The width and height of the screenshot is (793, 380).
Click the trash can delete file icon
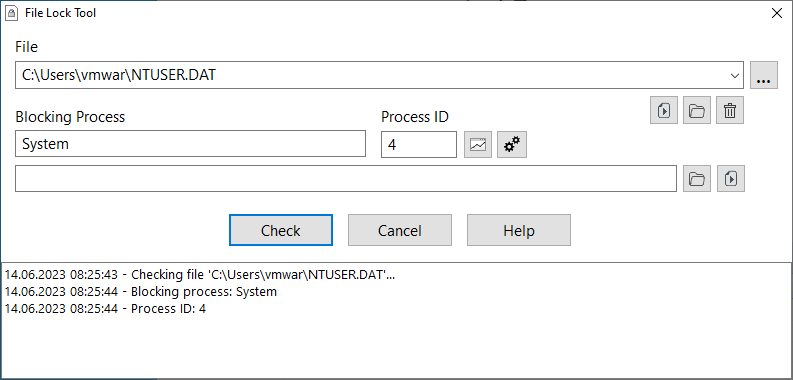[730, 110]
